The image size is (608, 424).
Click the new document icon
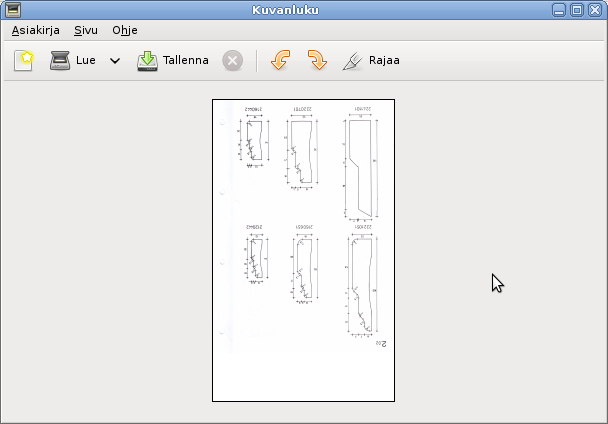click(23, 60)
